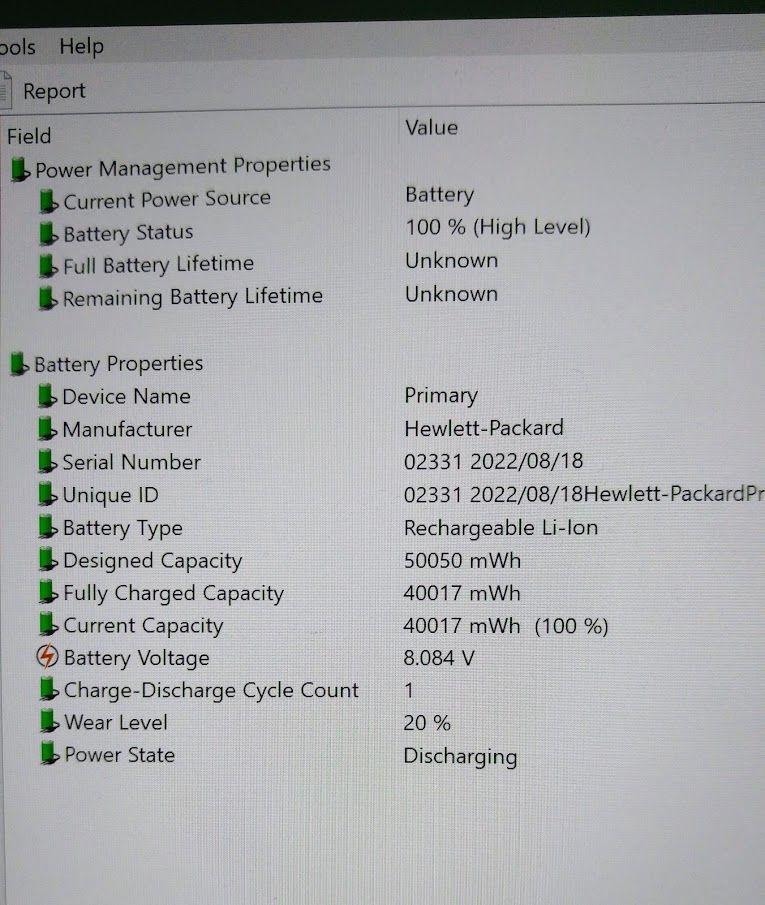Image resolution: width=765 pixels, height=905 pixels.
Task: Select the Battery Voltage field label
Action: (137, 659)
